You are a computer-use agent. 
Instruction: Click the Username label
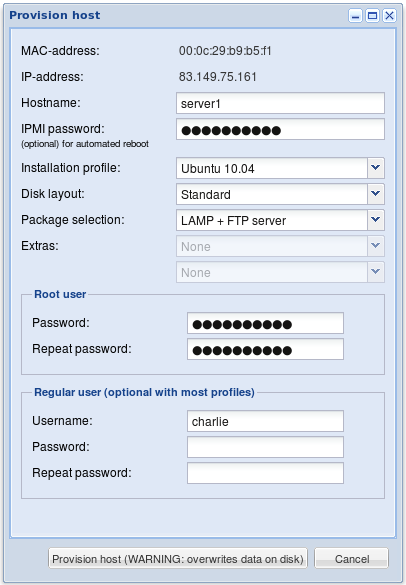(x=62, y=421)
